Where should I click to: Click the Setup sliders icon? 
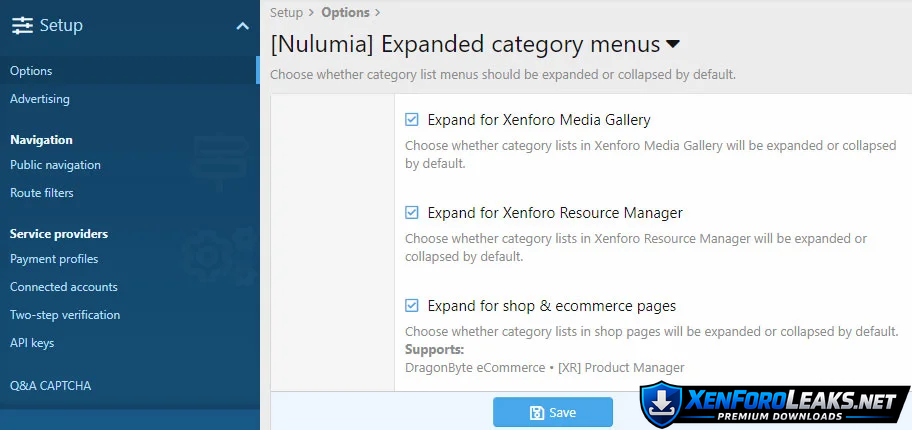[22, 26]
